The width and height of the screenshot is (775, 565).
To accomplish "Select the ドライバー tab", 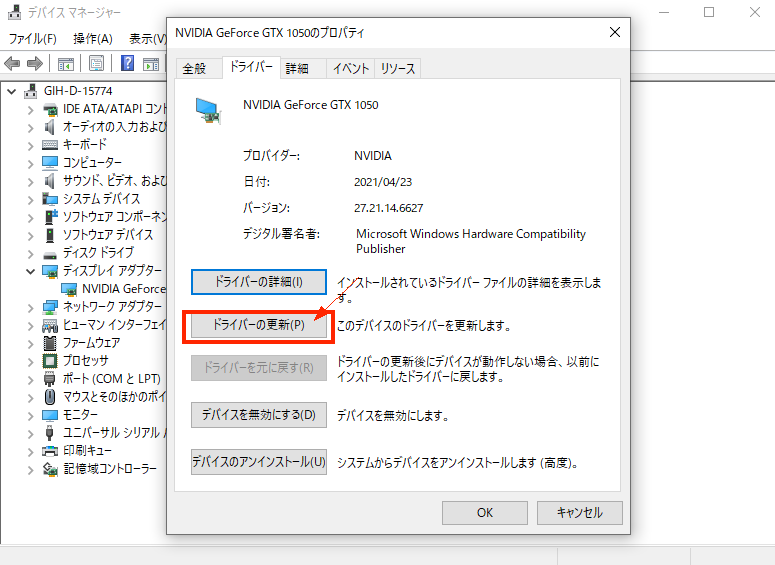I will point(251,67).
